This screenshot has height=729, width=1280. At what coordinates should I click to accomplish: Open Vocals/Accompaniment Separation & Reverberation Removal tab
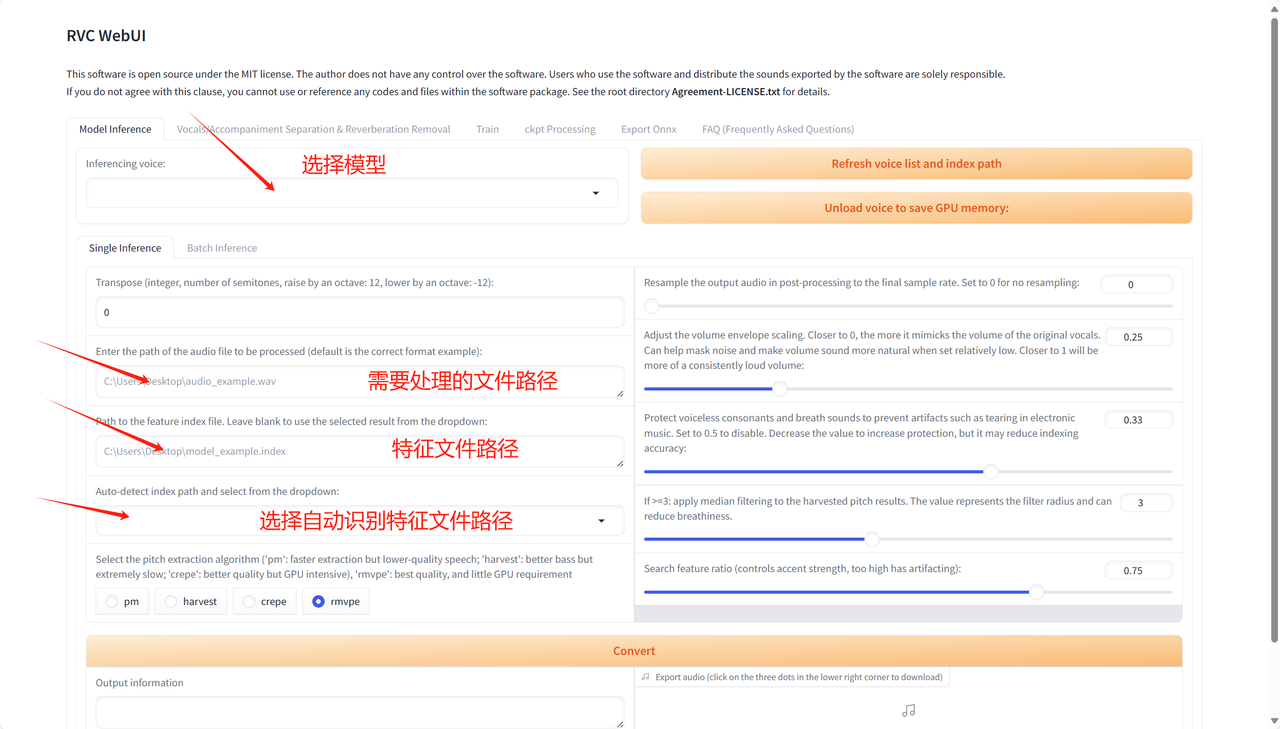click(x=313, y=129)
